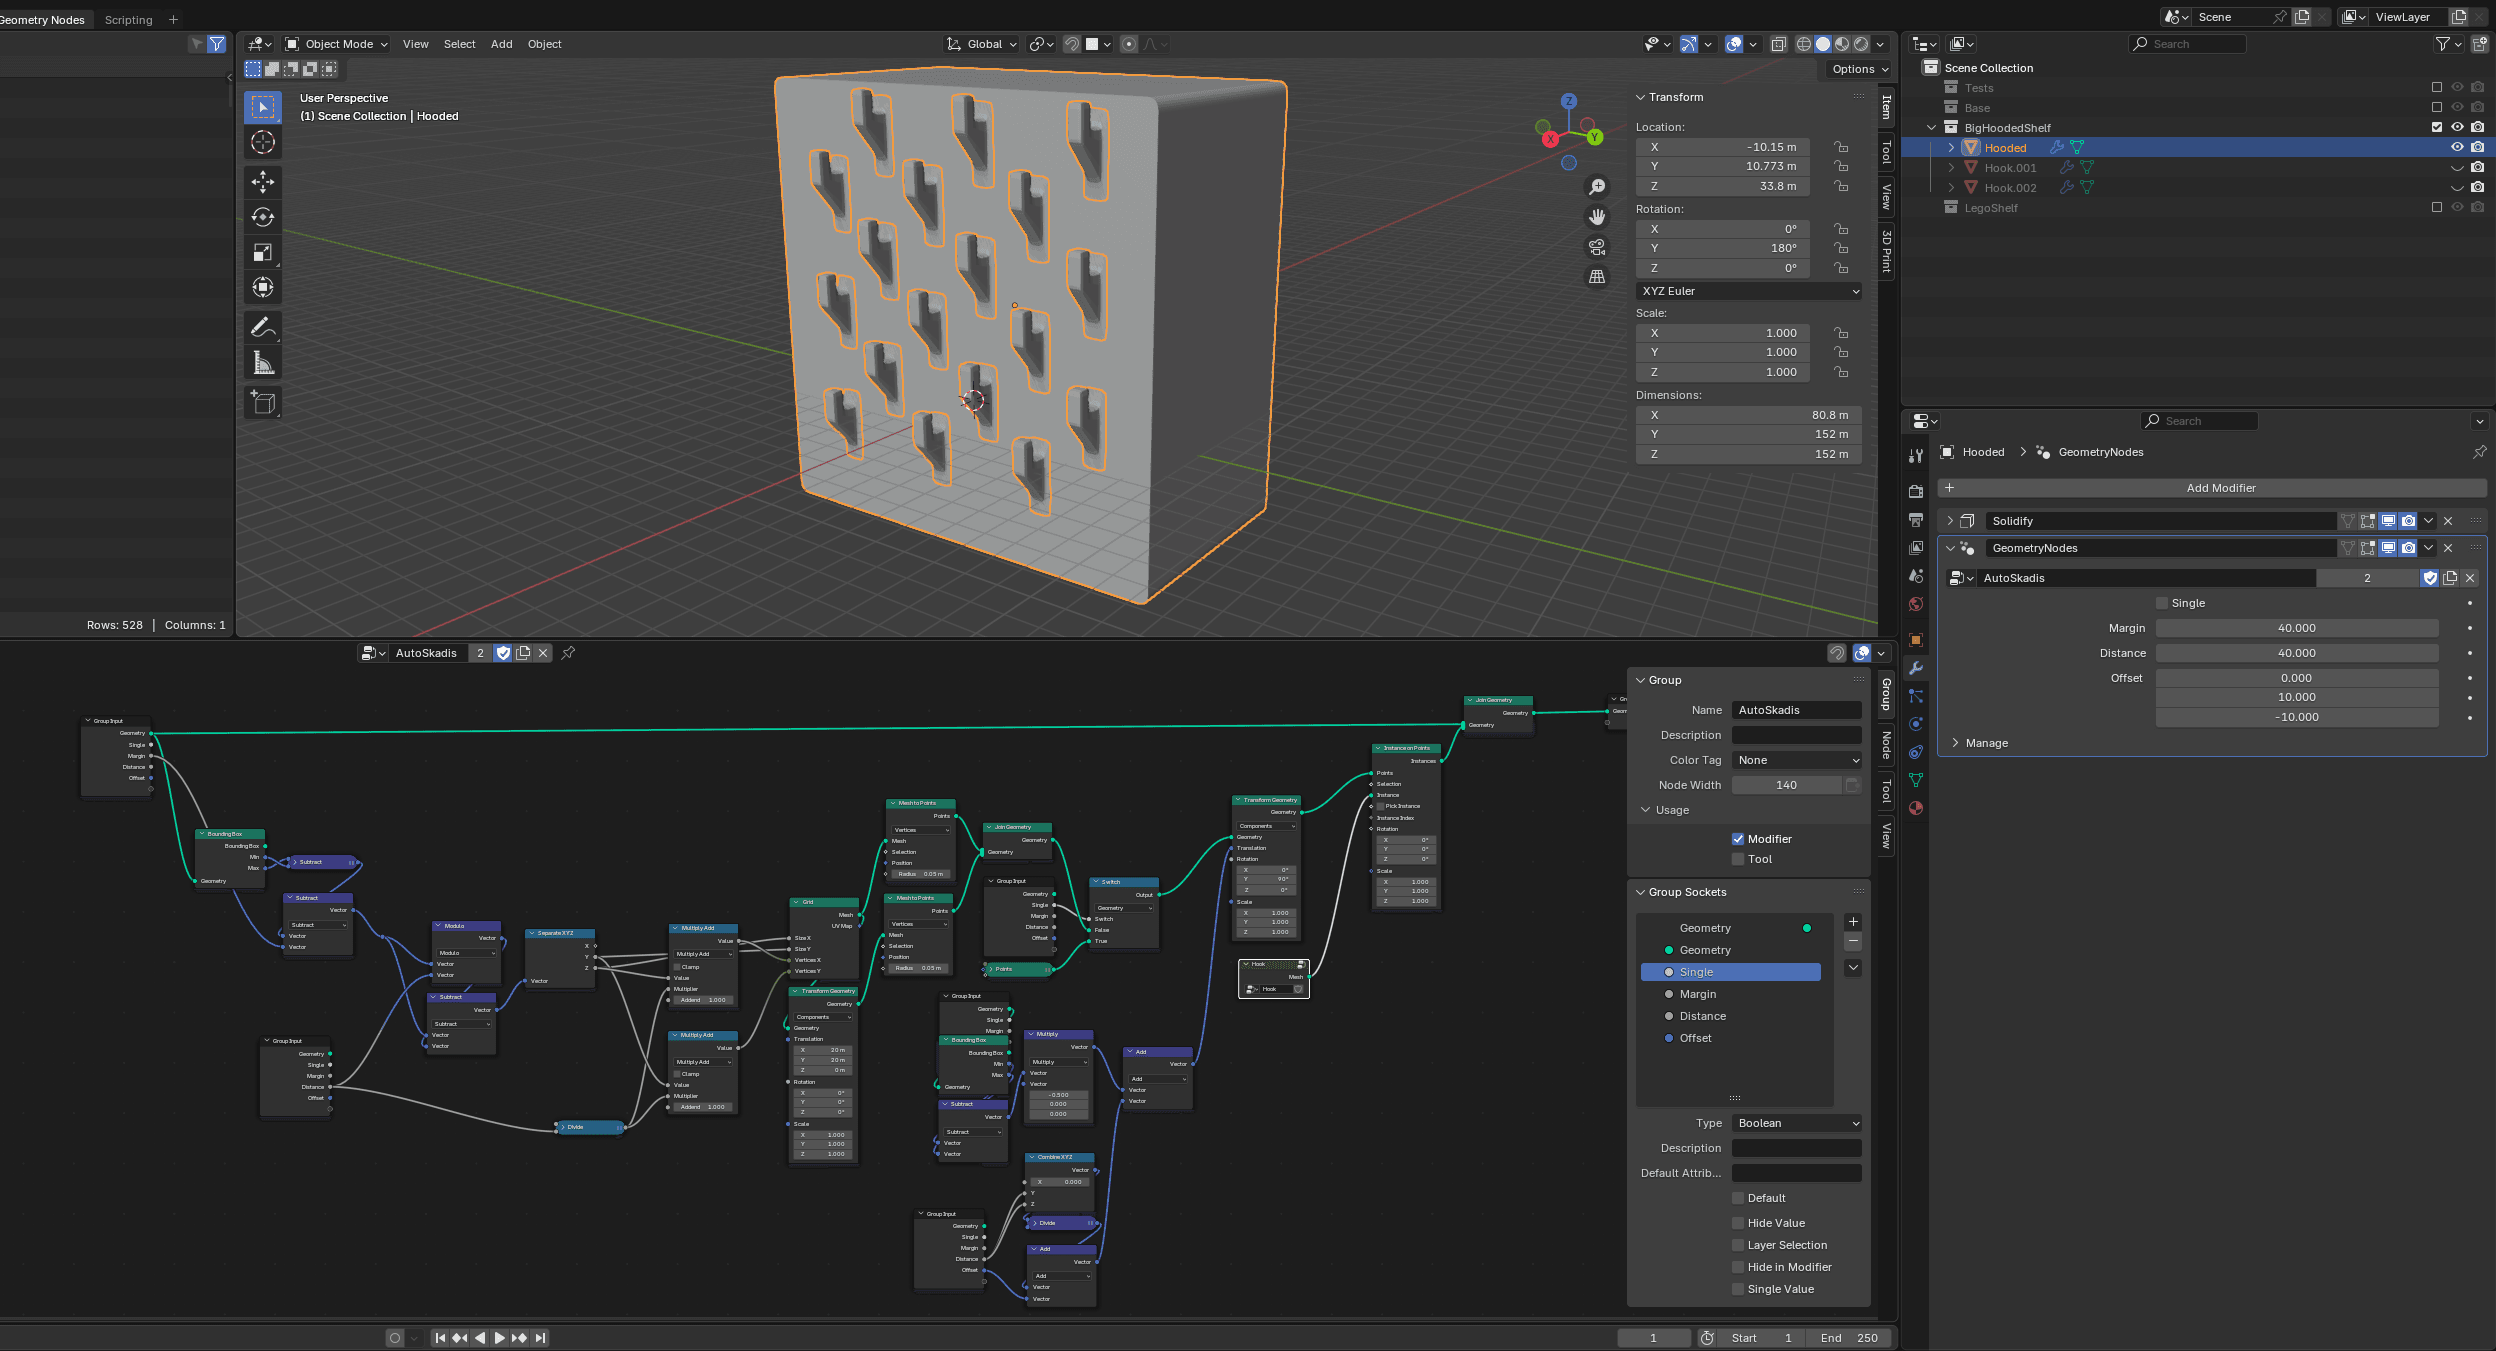Image resolution: width=2496 pixels, height=1351 pixels.
Task: Open the Add menu in 3D viewport
Action: pyautogui.click(x=501, y=44)
